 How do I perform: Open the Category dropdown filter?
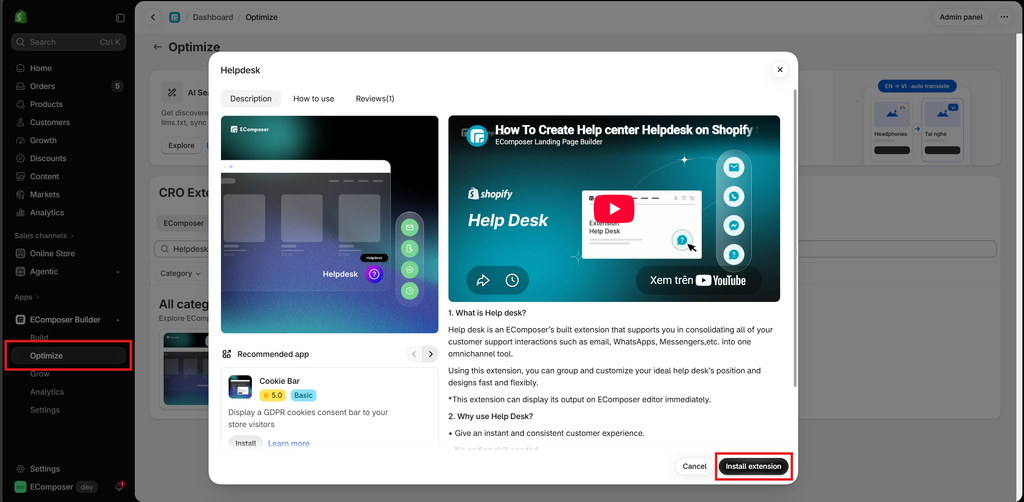pyautogui.click(x=181, y=274)
